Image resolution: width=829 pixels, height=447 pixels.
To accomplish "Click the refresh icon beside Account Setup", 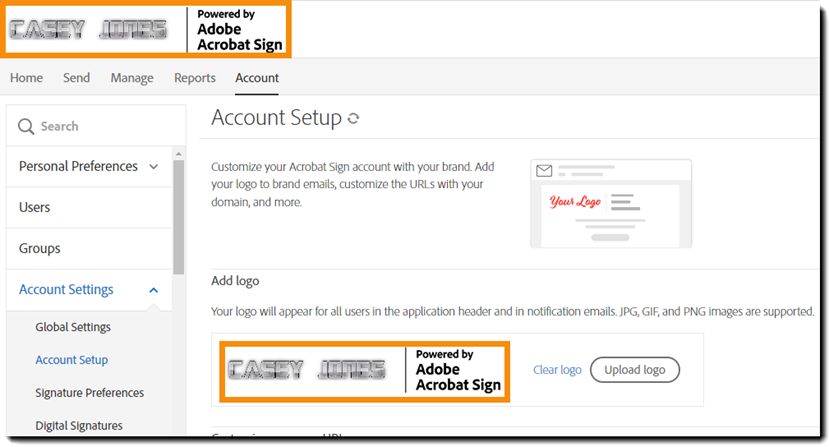I will pyautogui.click(x=353, y=118).
